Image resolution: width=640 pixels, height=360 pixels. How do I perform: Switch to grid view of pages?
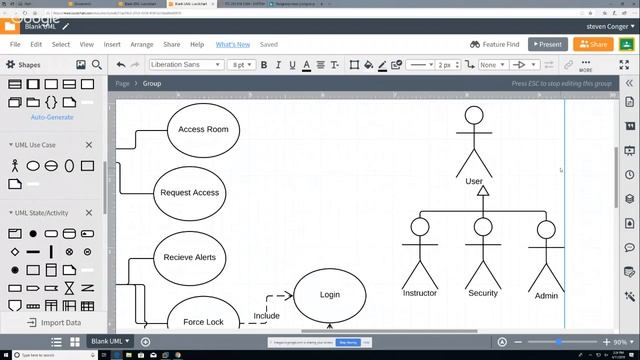75,342
